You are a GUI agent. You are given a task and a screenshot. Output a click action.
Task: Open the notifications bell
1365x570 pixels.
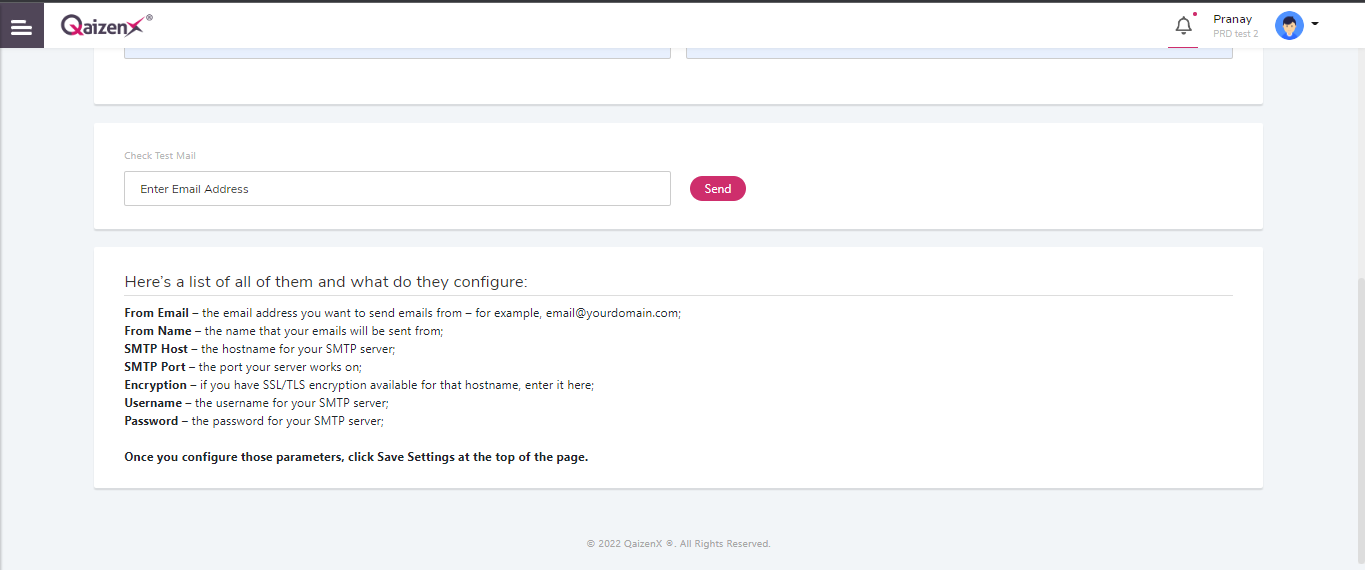1183,26
